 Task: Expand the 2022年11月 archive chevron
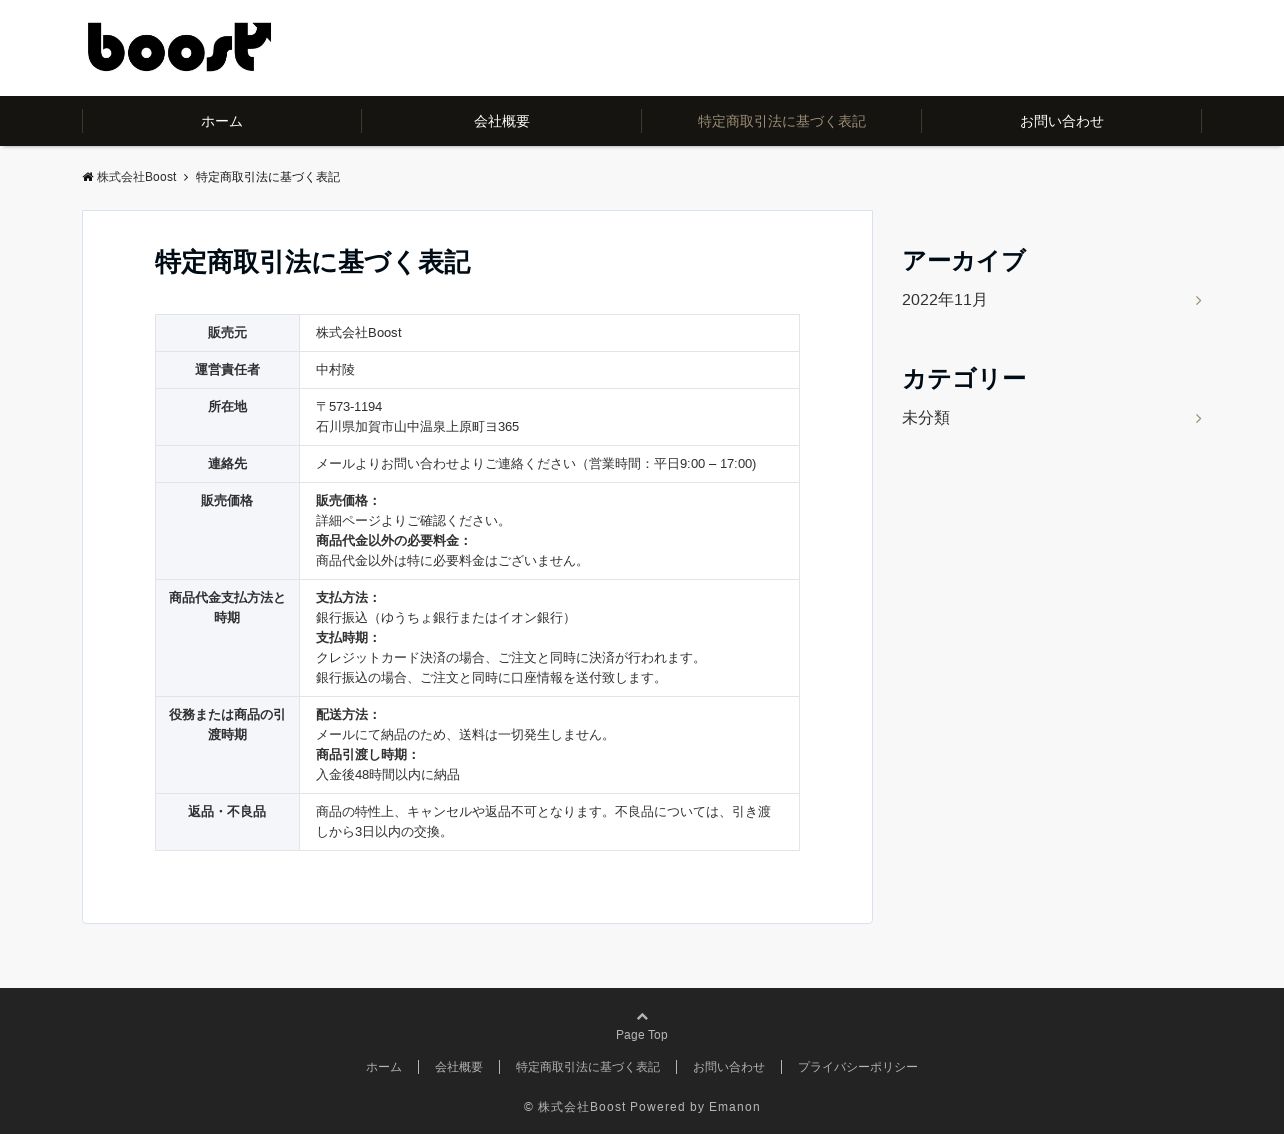pos(1198,300)
